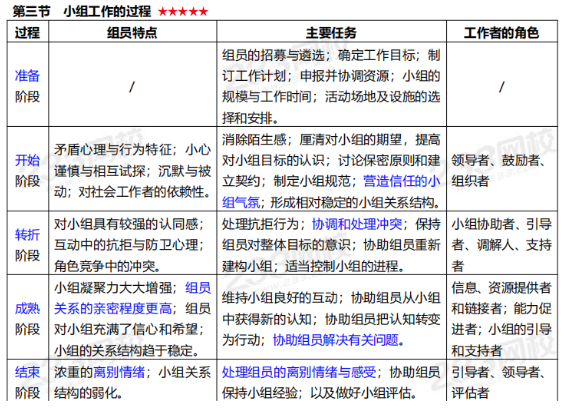
Task: Click the blue 处理组员的离别情绪与感受 text
Action: 299,372
